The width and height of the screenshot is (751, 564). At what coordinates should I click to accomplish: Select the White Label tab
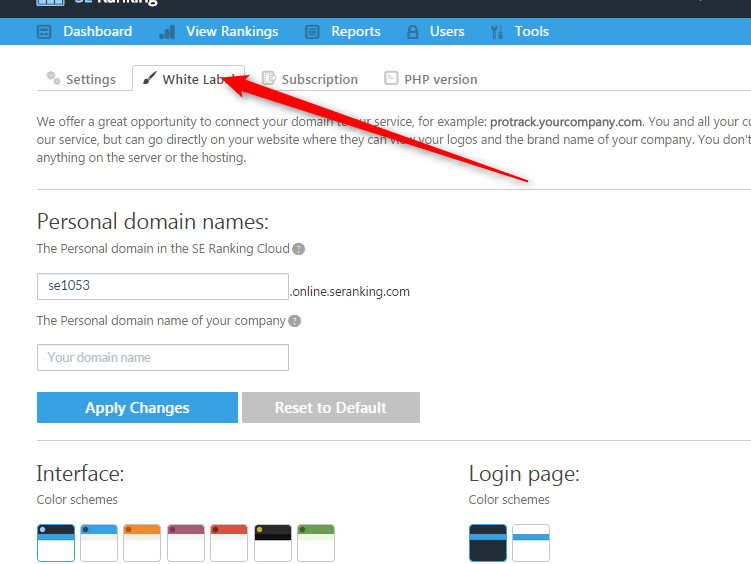(x=189, y=79)
